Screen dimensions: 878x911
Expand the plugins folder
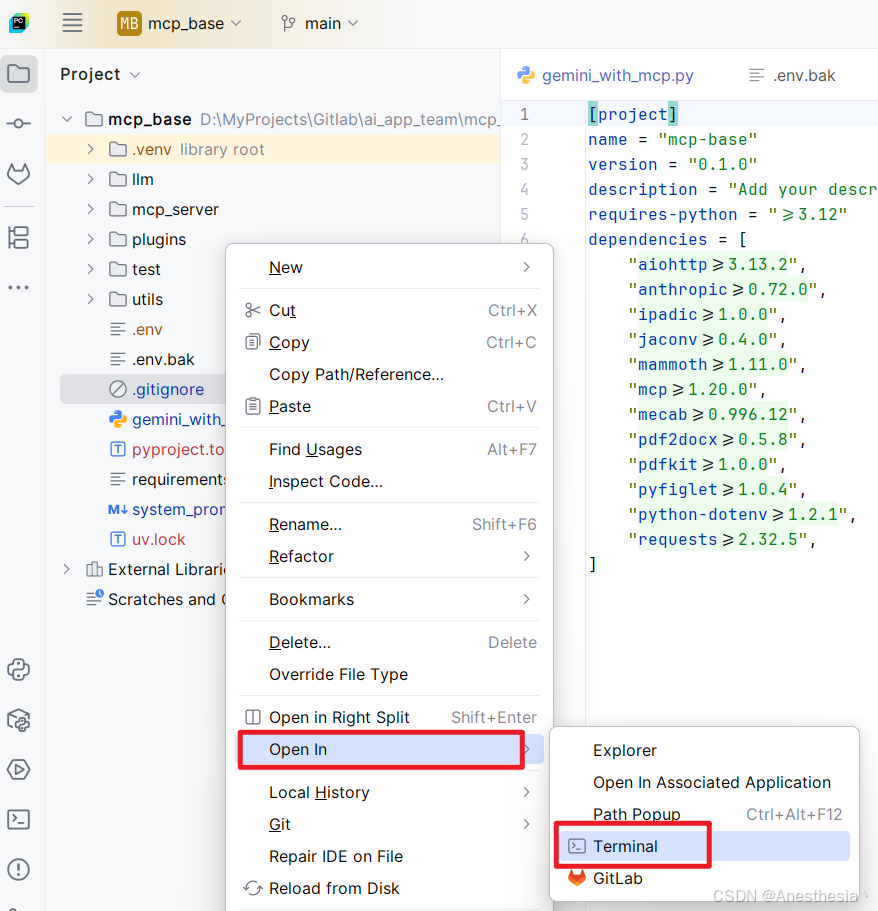(x=91, y=239)
